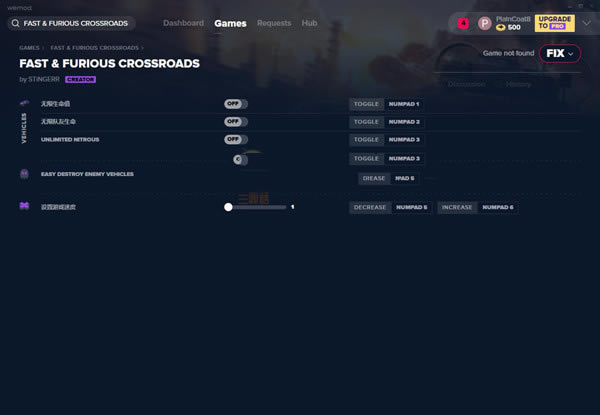
Task: Click the purple gamepad speed icon
Action: (24, 206)
